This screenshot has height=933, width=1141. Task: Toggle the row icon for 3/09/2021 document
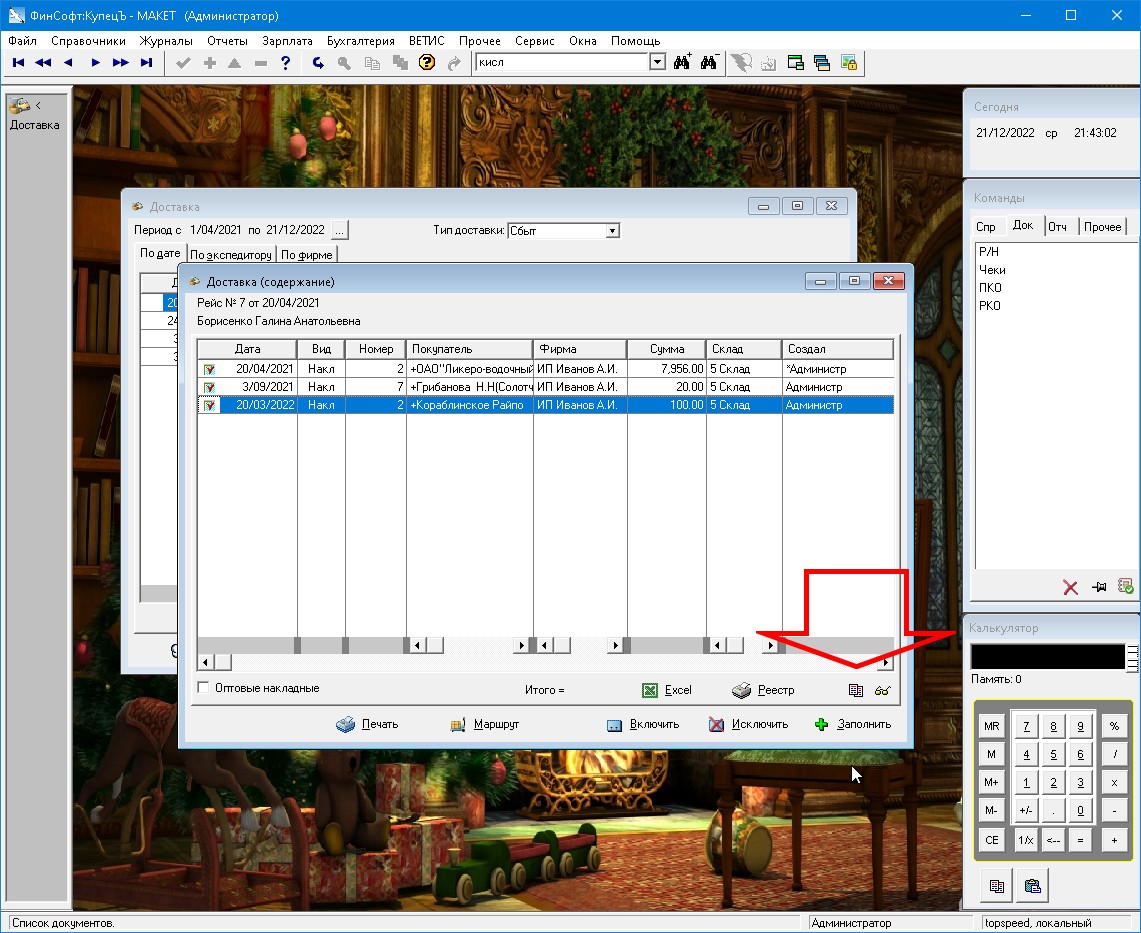click(x=210, y=387)
